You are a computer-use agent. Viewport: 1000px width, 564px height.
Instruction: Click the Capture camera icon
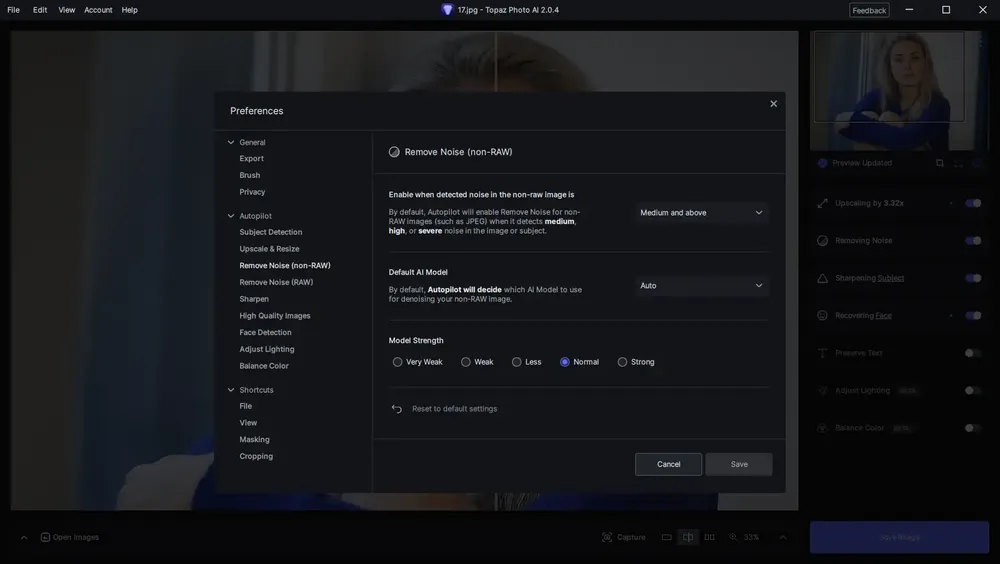pos(607,537)
